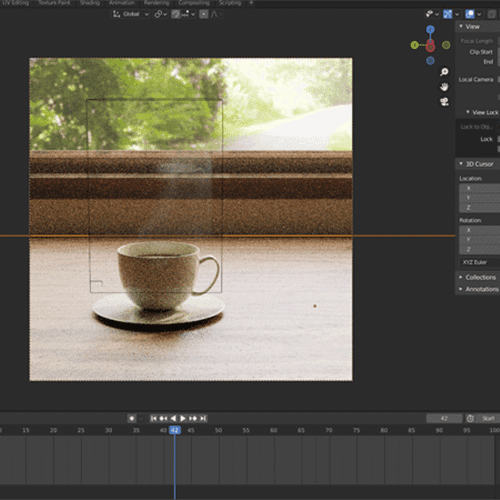500x500 pixels.
Task: Toggle the proportional editing icon
Action: [204, 14]
